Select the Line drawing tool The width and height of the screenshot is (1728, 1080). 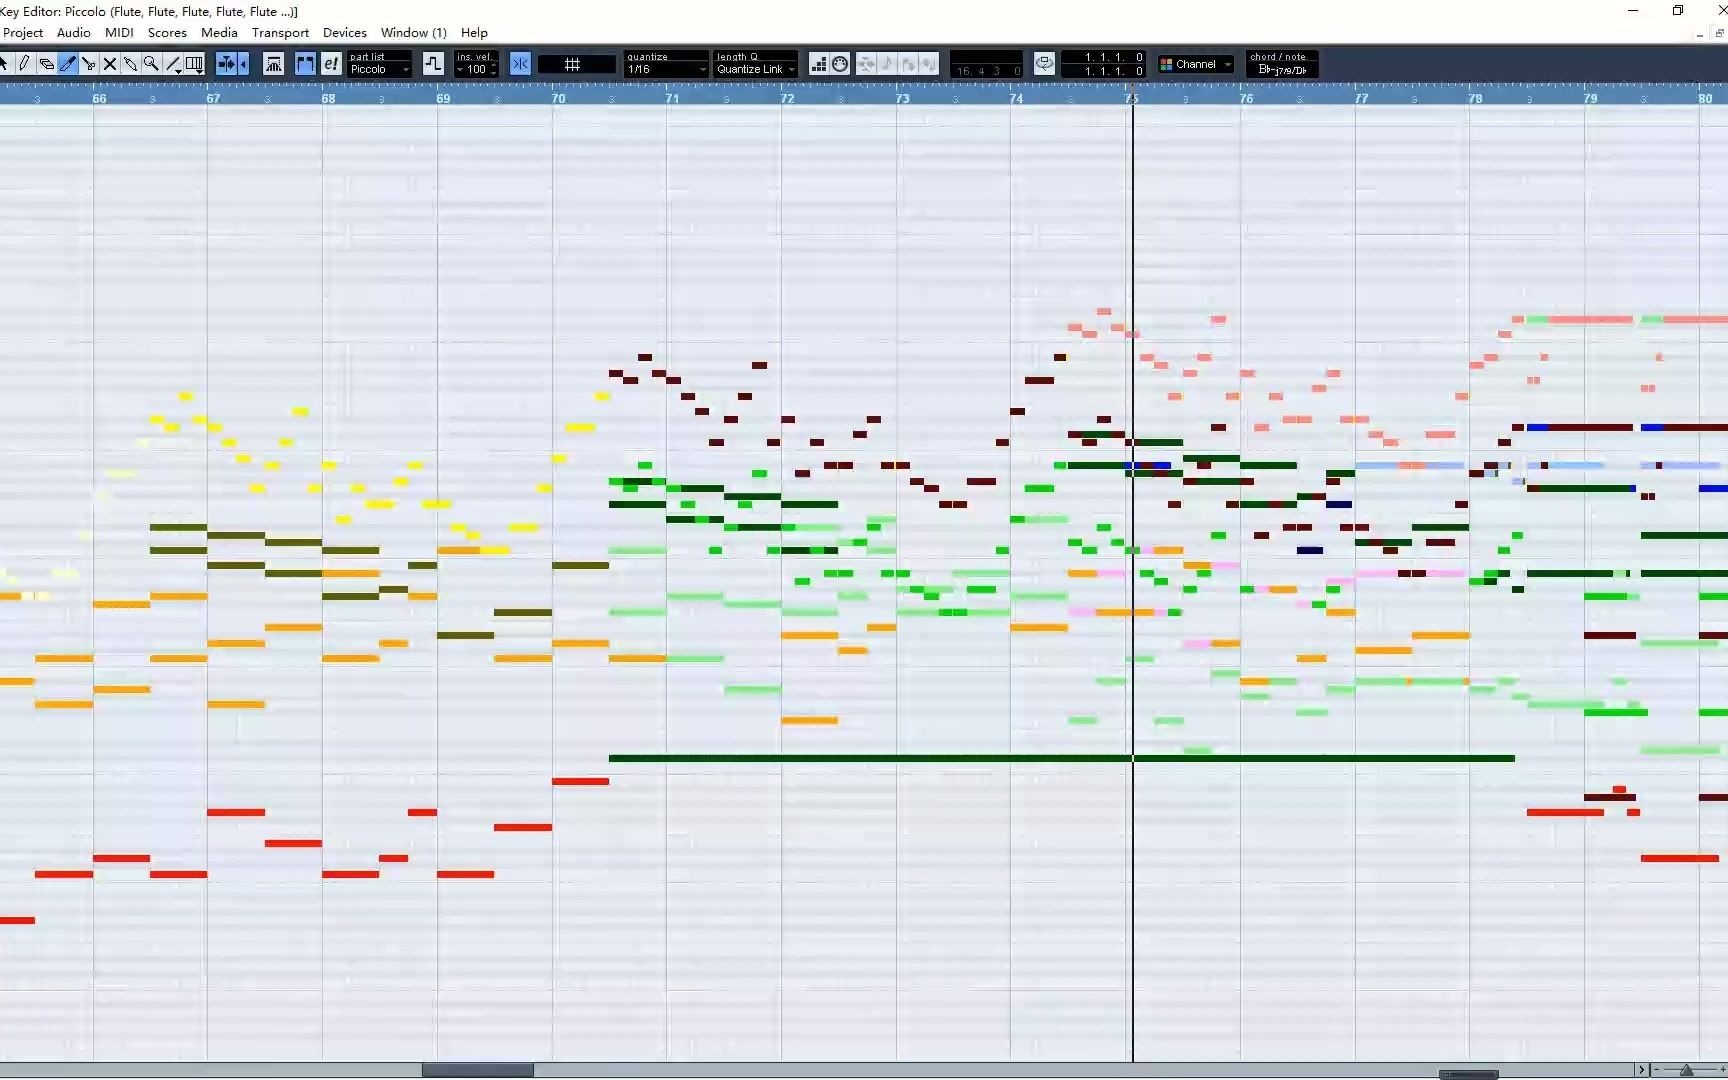click(x=173, y=64)
